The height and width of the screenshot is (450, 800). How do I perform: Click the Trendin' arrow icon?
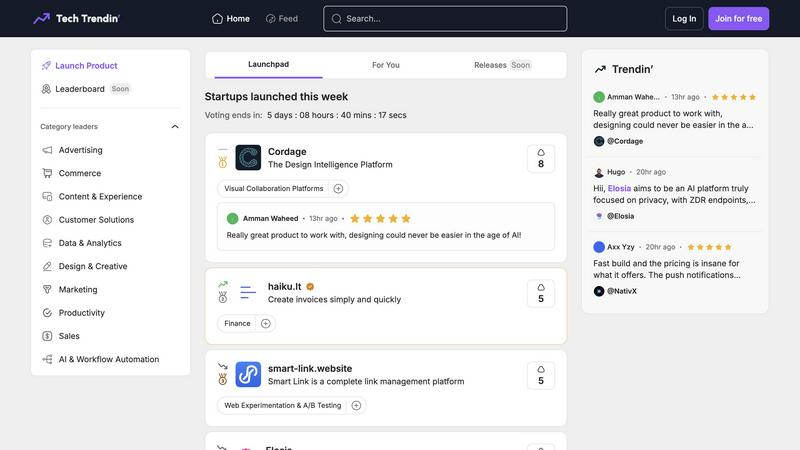600,69
